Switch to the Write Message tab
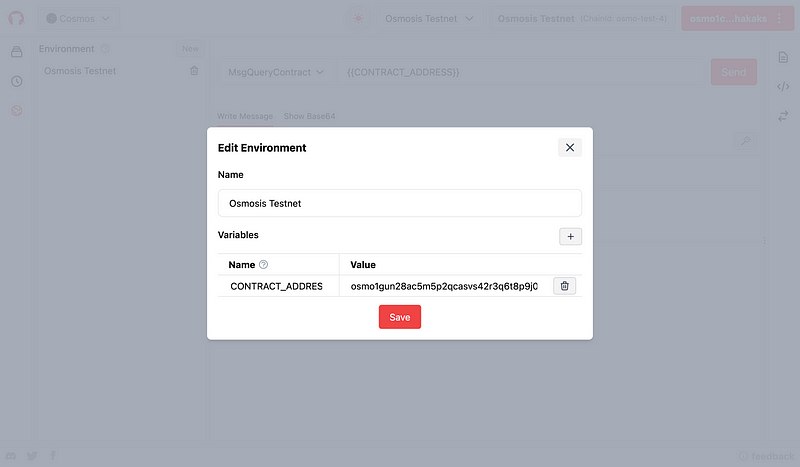Screen dimensions: 800x467 click(x=245, y=116)
